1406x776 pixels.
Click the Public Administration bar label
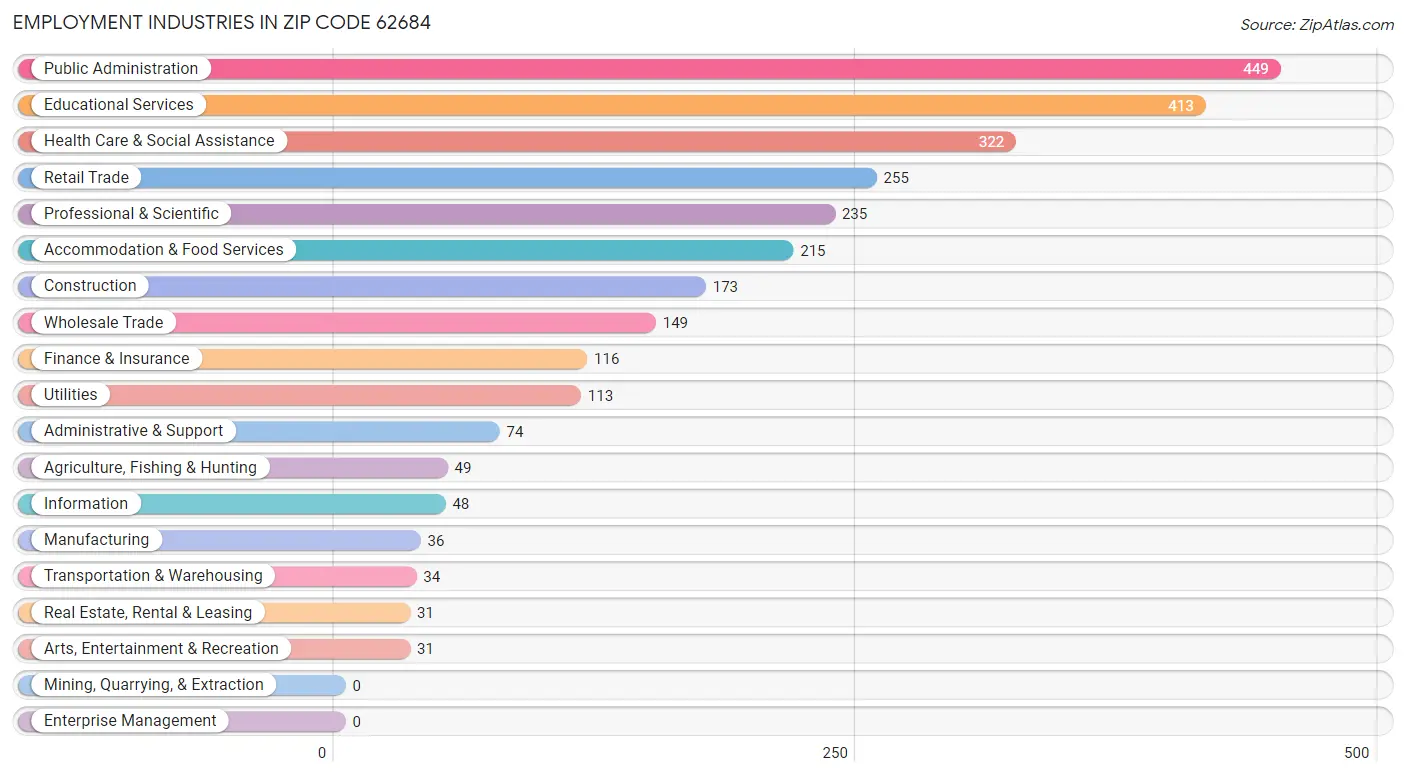121,69
